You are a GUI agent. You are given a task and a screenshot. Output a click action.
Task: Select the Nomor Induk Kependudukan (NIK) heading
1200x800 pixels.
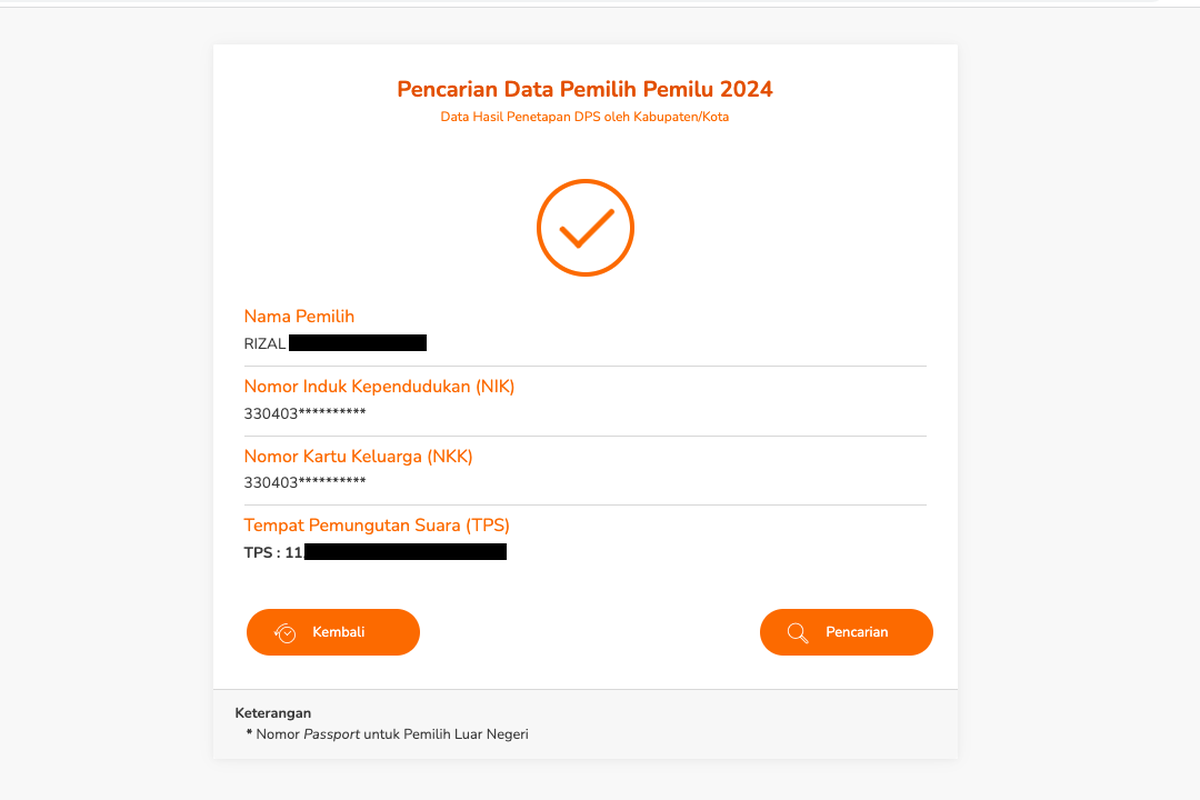click(379, 386)
